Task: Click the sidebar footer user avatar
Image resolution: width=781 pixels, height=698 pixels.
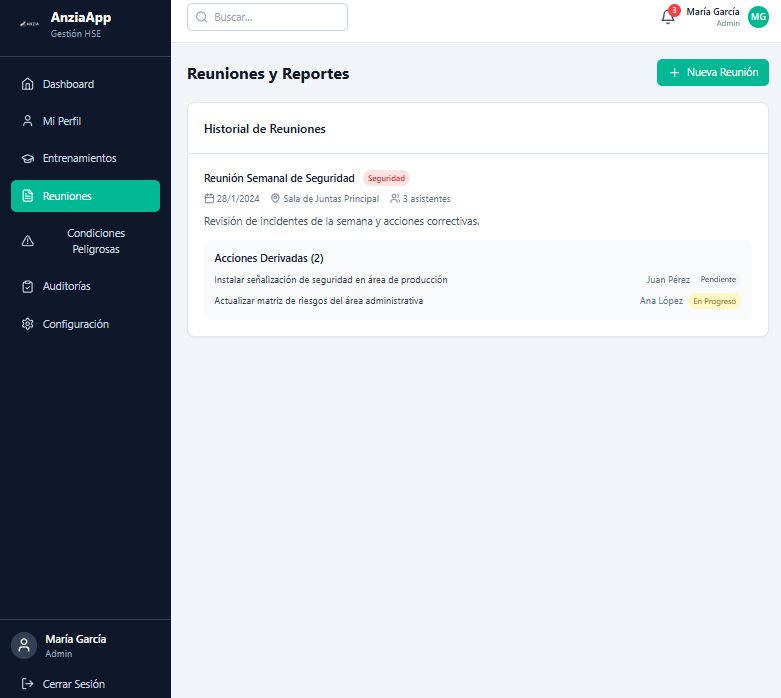Action: [x=24, y=645]
